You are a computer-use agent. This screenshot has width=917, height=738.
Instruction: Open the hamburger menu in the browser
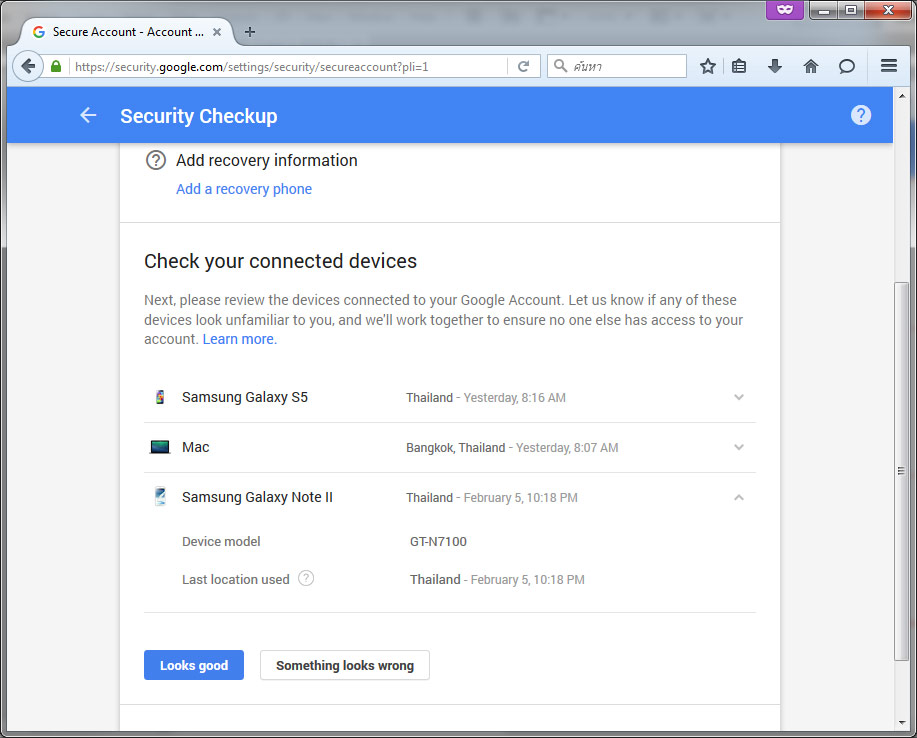(x=889, y=65)
